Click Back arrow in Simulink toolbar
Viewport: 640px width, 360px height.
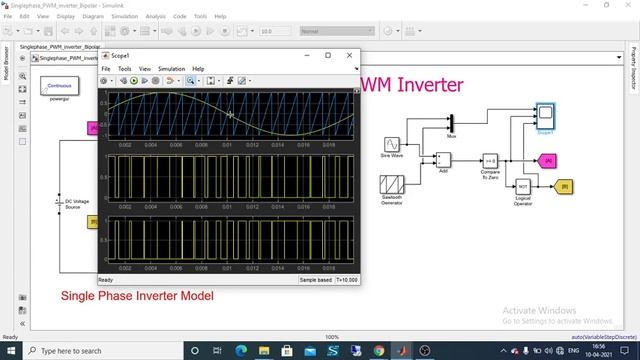(x=64, y=31)
